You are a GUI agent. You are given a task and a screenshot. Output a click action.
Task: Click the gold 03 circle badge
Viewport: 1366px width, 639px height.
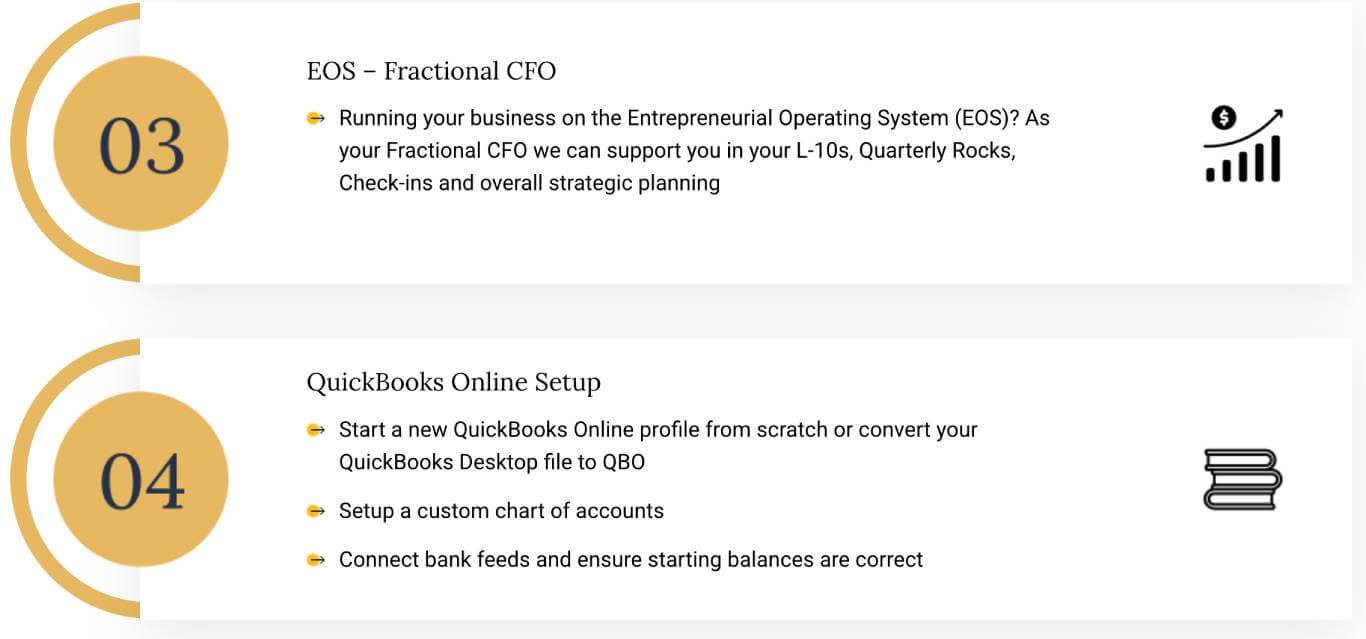point(141,143)
